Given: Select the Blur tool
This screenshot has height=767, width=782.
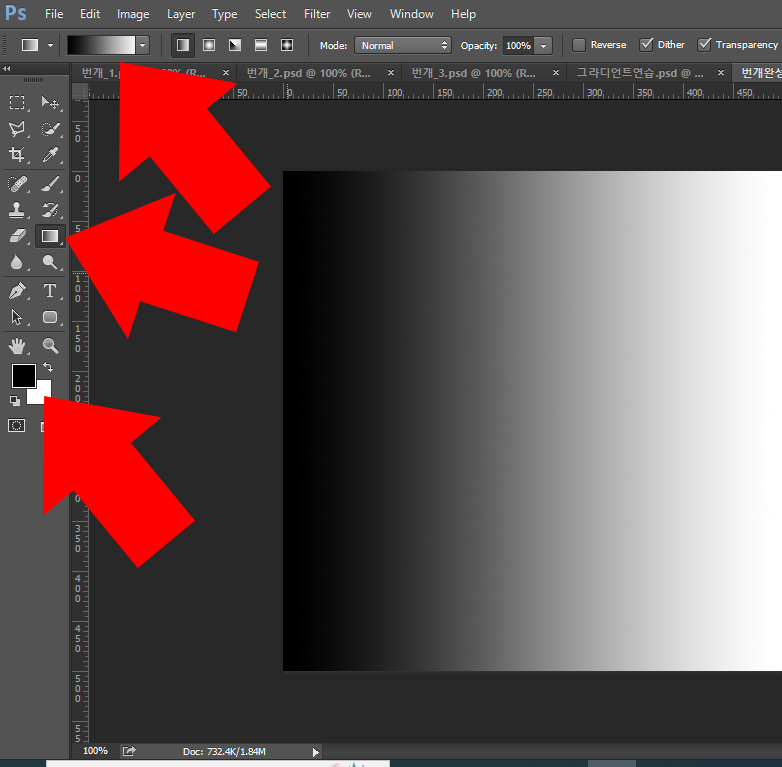Looking at the screenshot, I should 17,262.
